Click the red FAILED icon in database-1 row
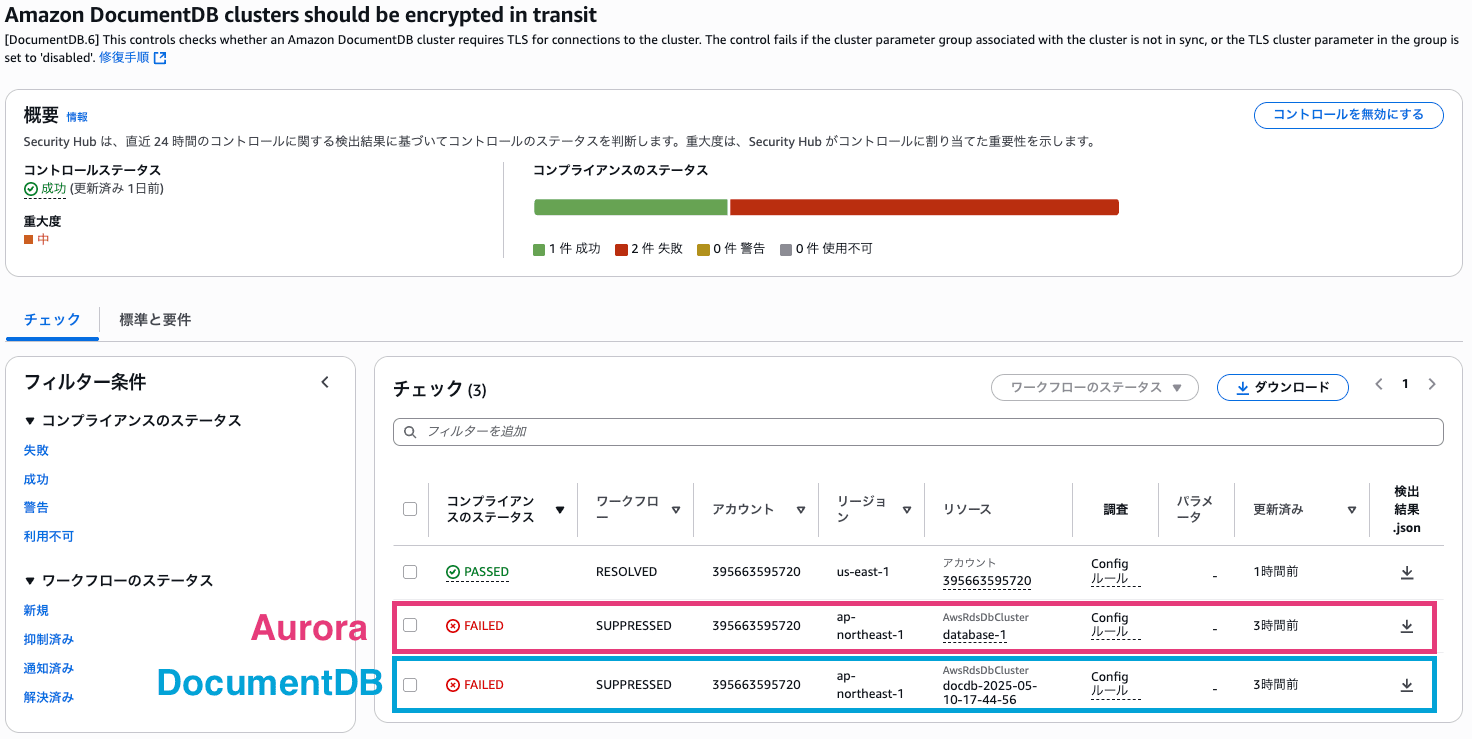1472x739 pixels. 453,626
